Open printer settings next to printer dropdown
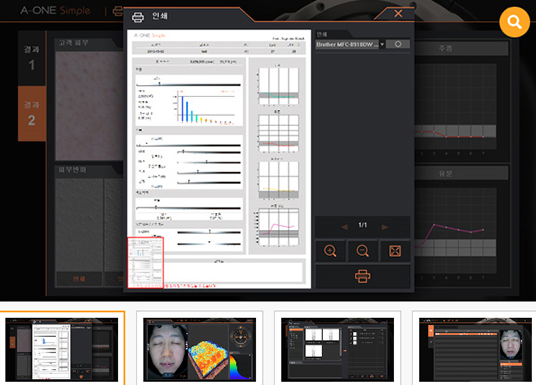Screen dimensions: 536x385 [398, 44]
